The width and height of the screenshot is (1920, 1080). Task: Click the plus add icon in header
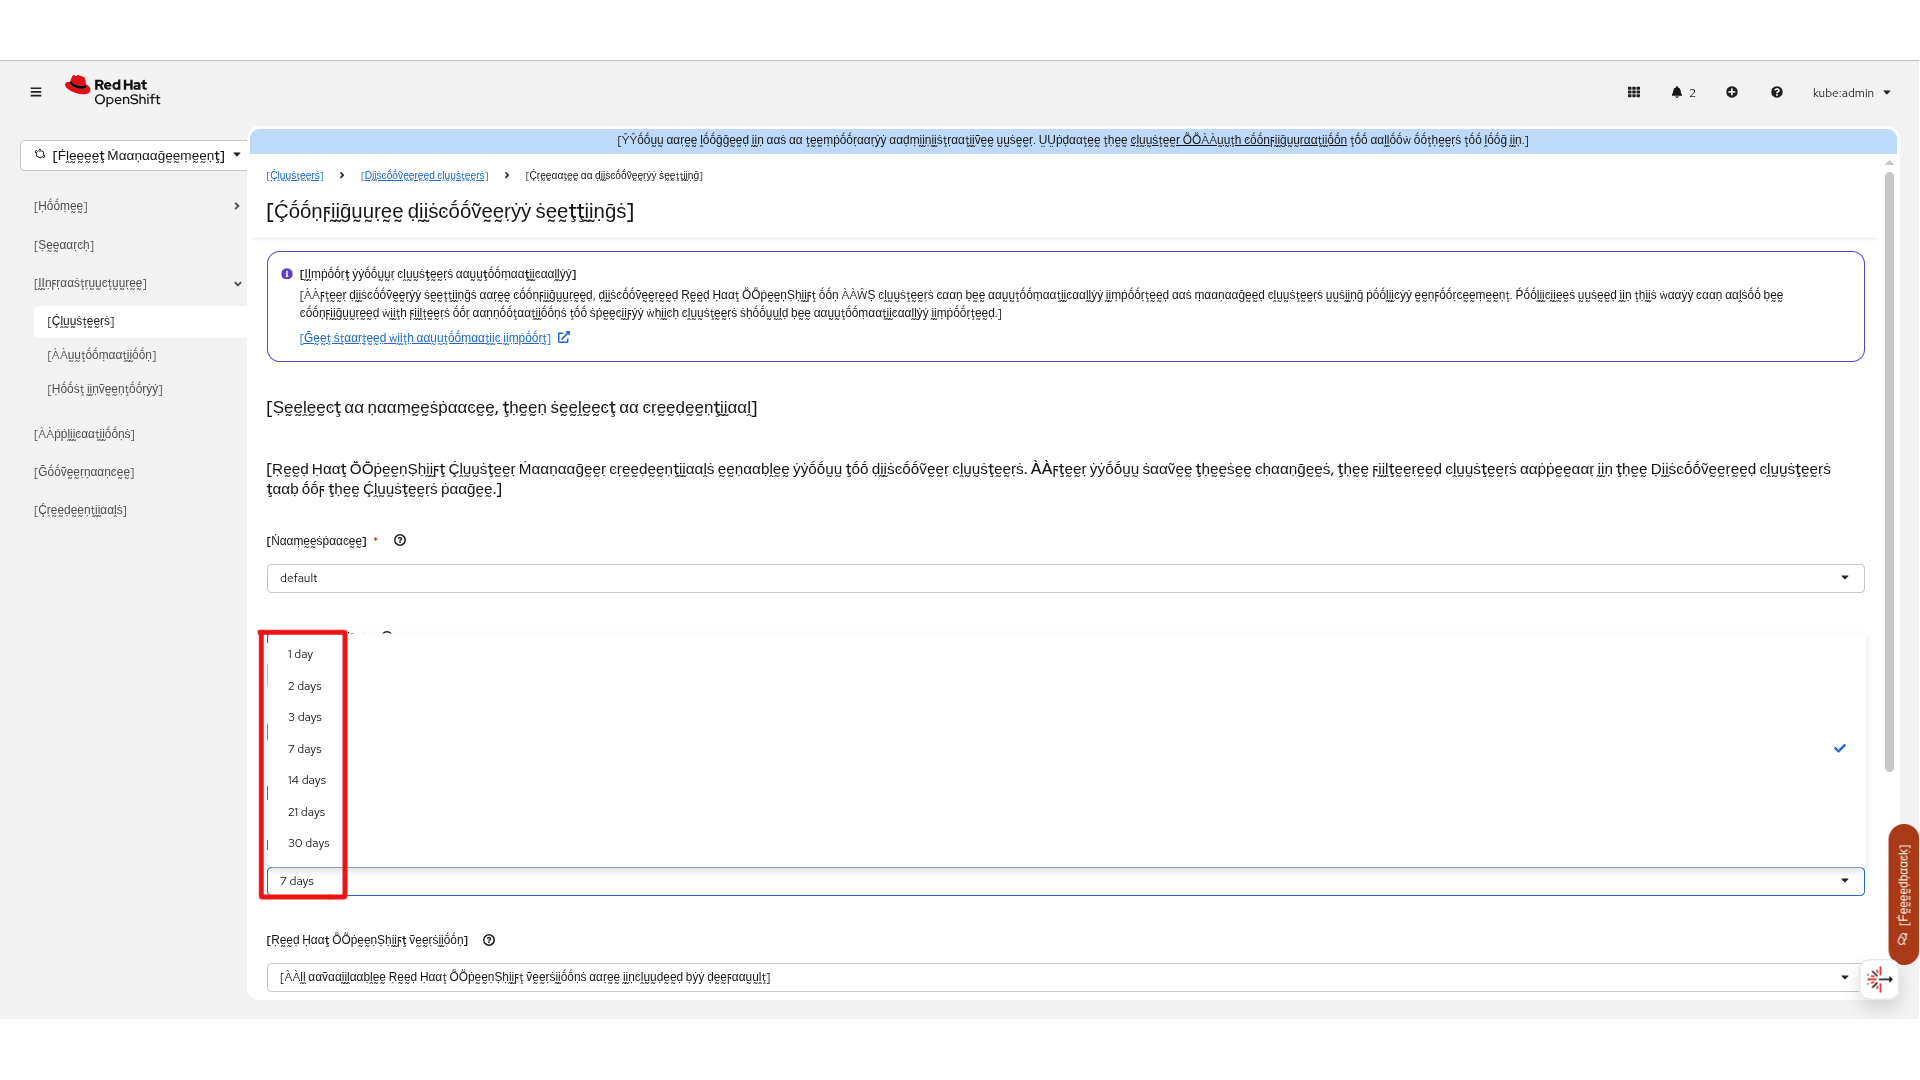(1732, 92)
